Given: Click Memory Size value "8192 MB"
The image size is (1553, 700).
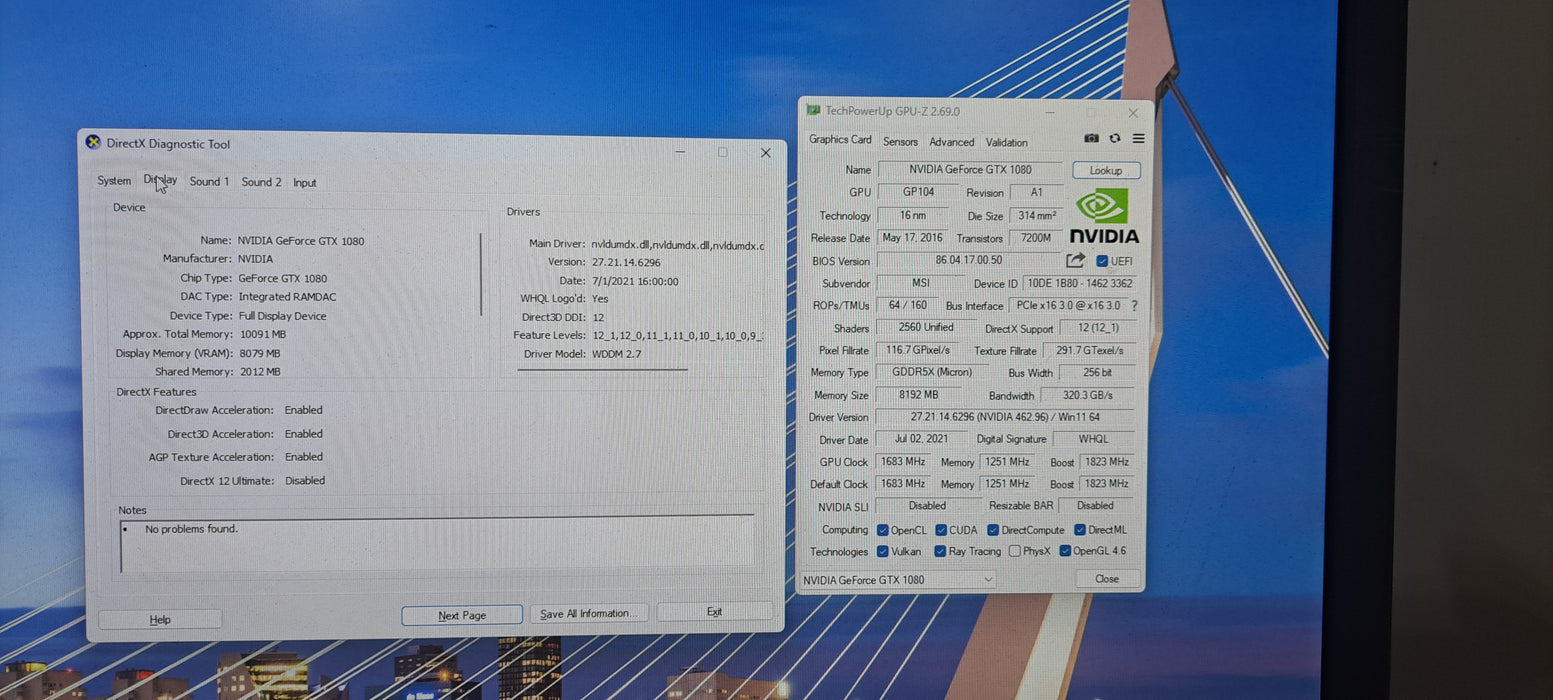Looking at the screenshot, I should (x=919, y=395).
